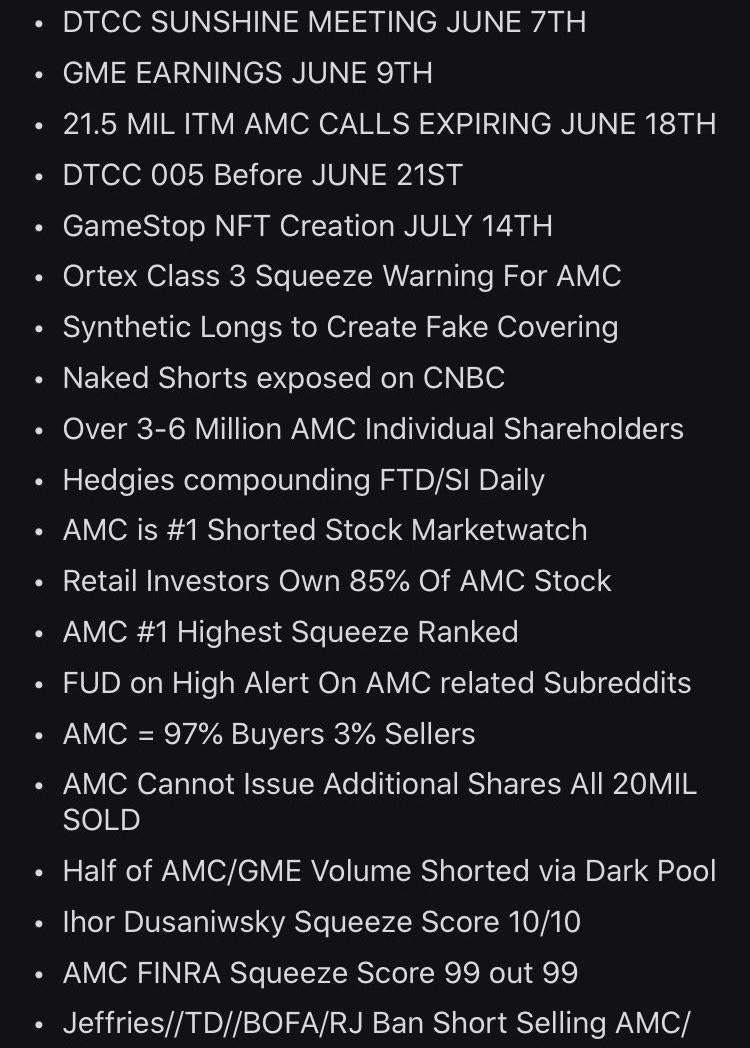The height and width of the screenshot is (1048, 750).
Task: Tap the 21.5 MIL ITM AMC Calls line
Action: (389, 124)
